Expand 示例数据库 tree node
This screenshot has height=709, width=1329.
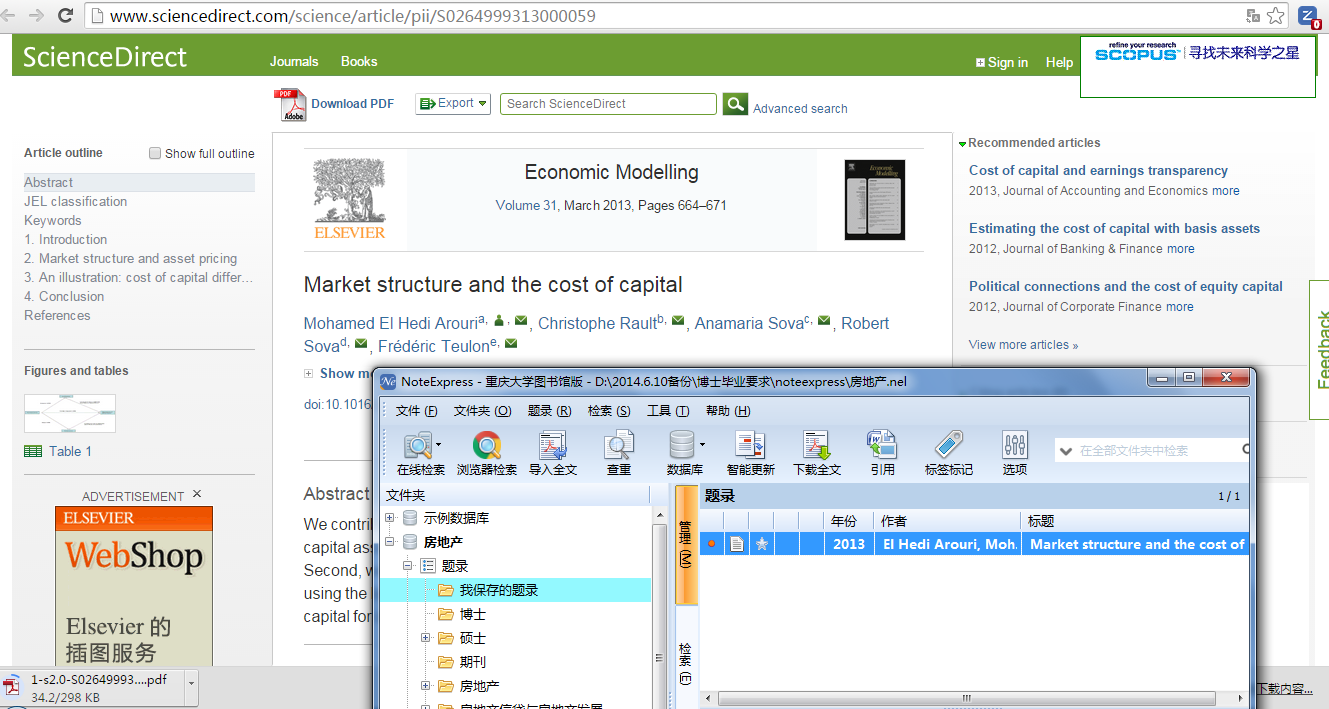click(x=390, y=518)
